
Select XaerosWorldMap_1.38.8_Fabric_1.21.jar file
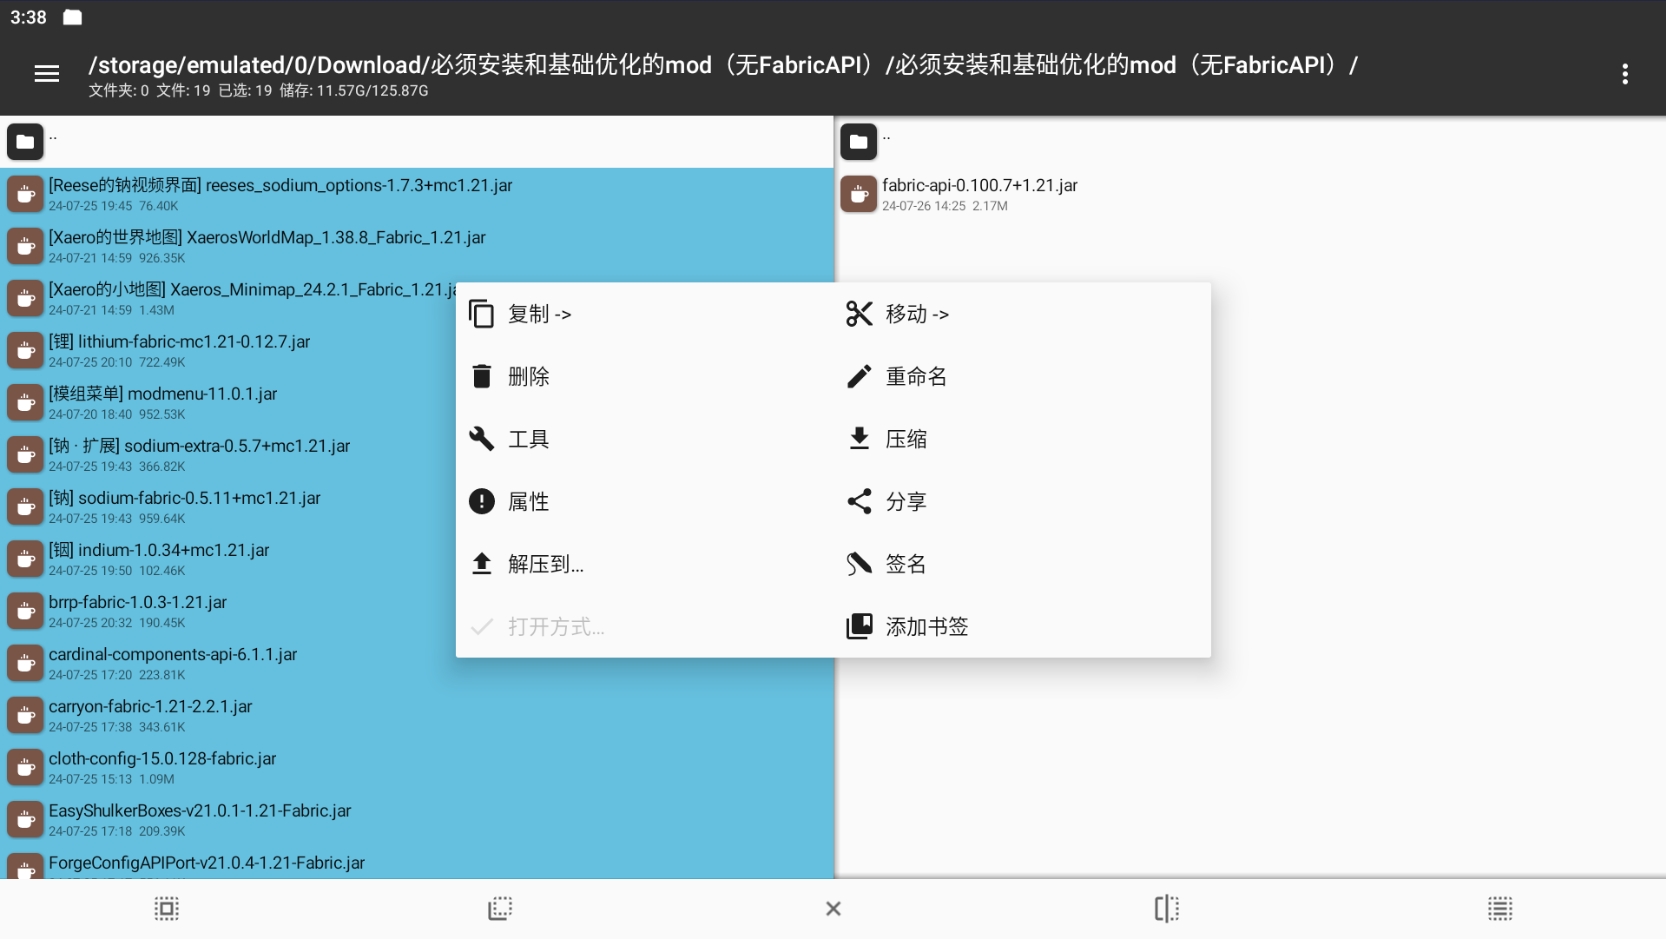click(x=417, y=246)
